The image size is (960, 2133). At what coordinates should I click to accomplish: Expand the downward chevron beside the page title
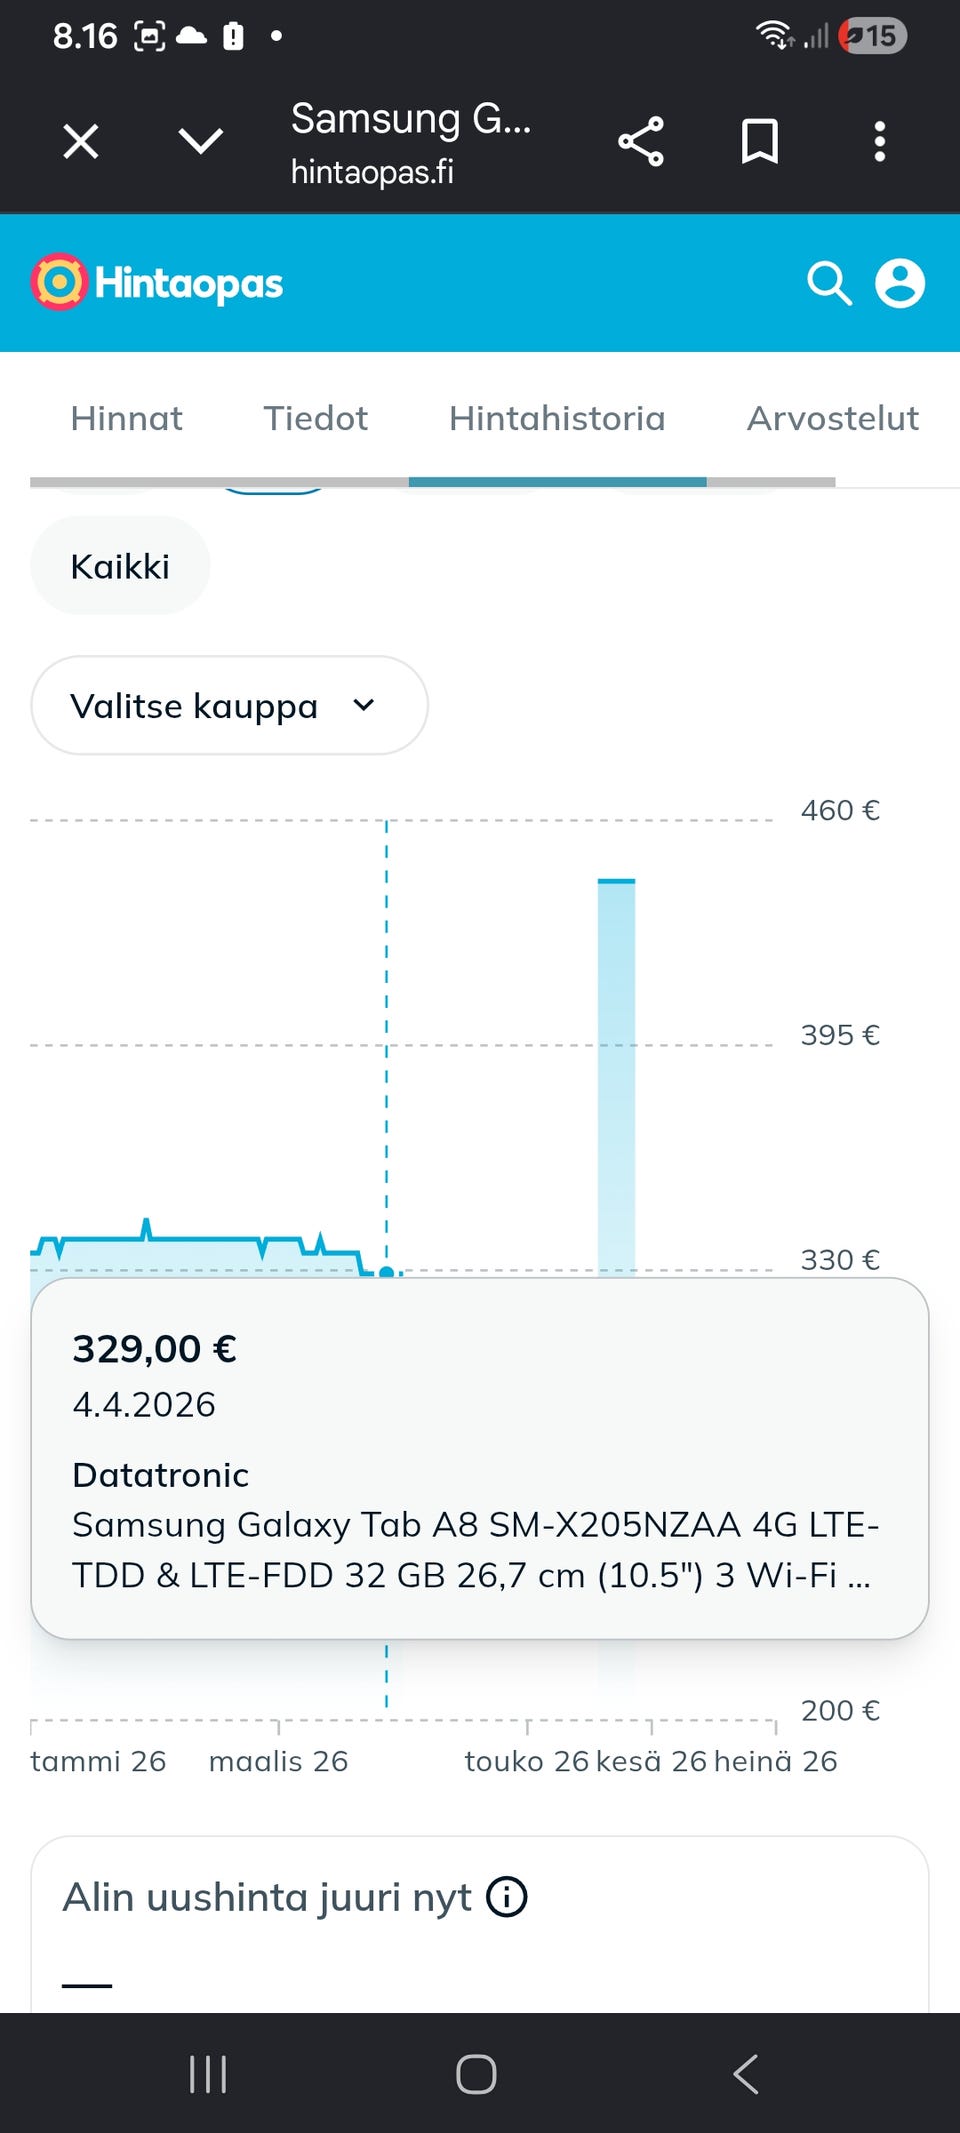[201, 141]
